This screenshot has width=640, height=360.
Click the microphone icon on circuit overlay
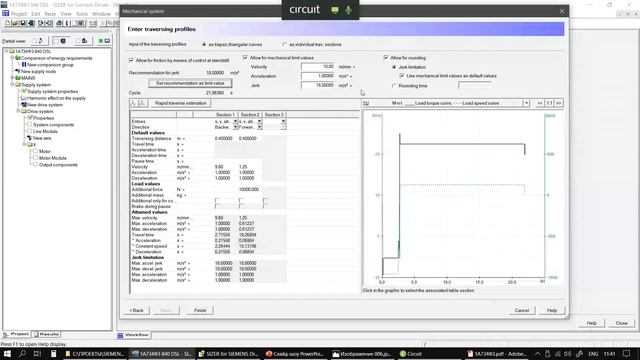pos(348,10)
